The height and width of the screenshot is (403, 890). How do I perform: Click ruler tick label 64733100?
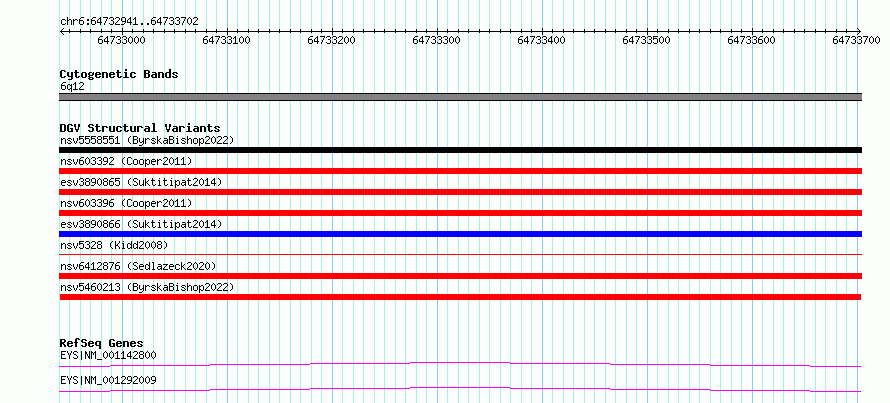[x=226, y=40]
